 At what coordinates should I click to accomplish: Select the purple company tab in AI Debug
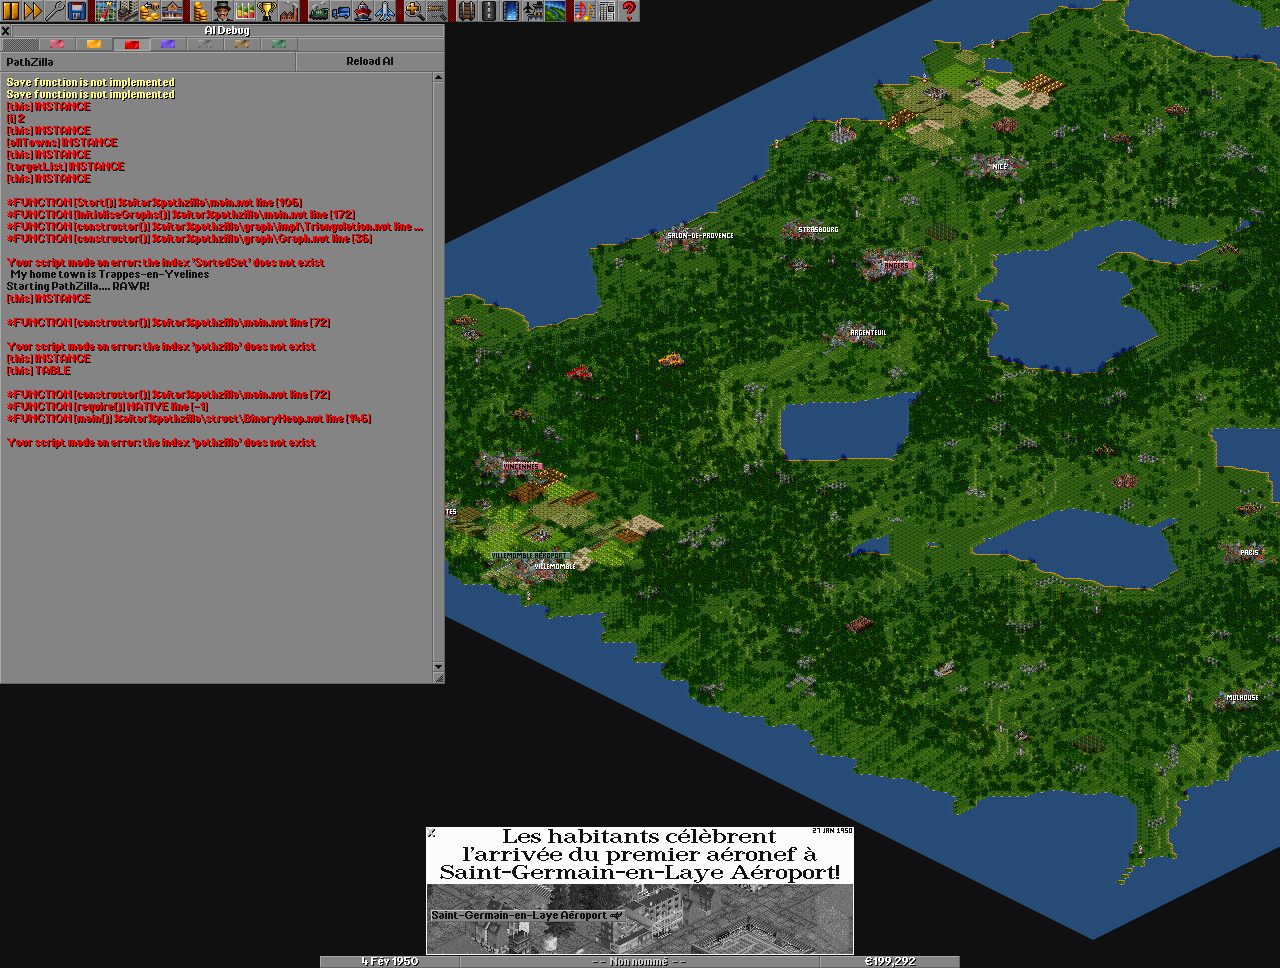[x=168, y=44]
